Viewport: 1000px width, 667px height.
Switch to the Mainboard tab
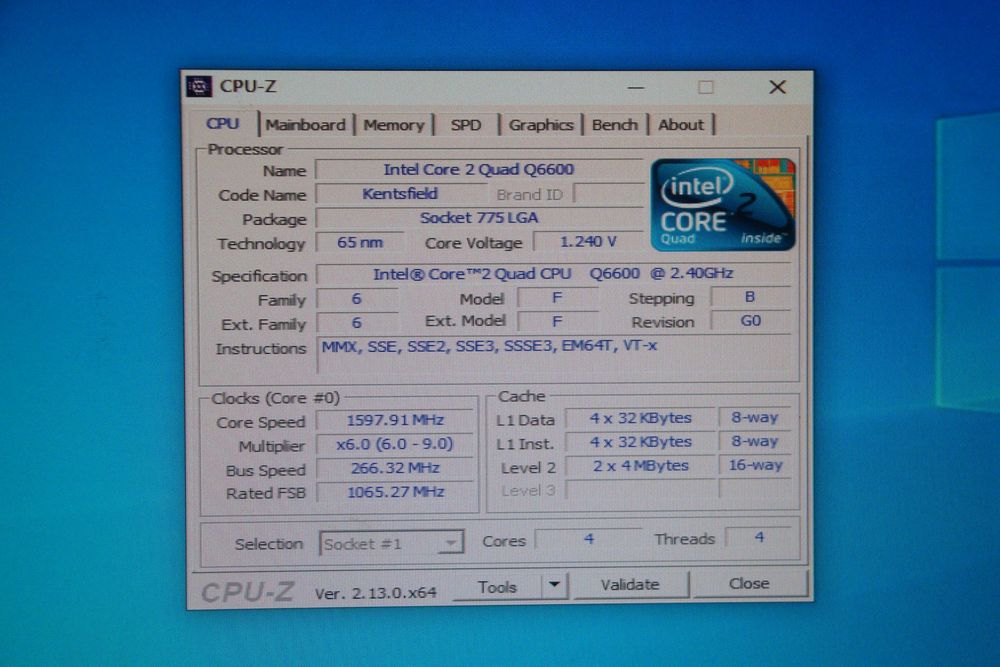pyautogui.click(x=305, y=125)
